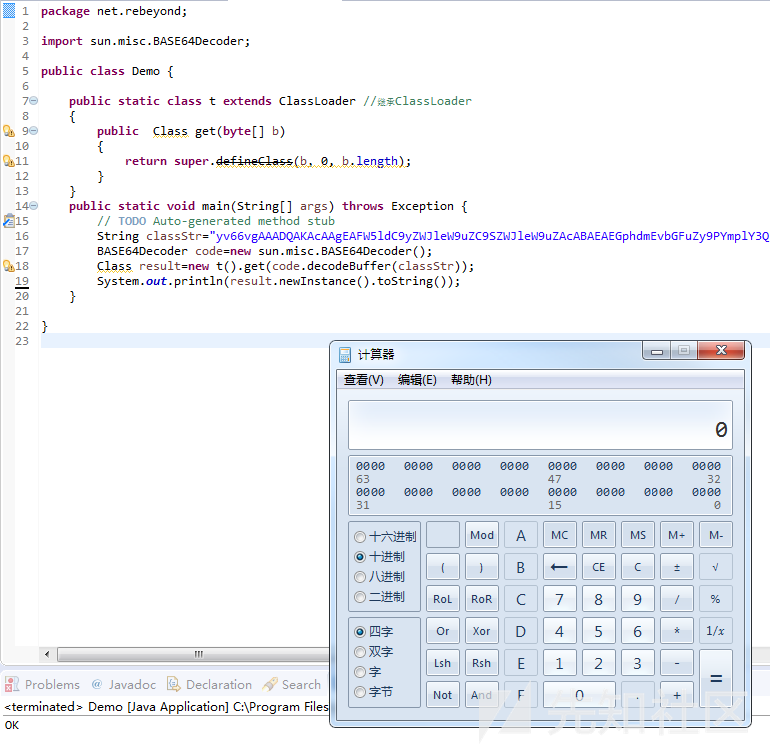Click the calculator display field showing 0
Screen dimensions: 770x749
(540, 425)
